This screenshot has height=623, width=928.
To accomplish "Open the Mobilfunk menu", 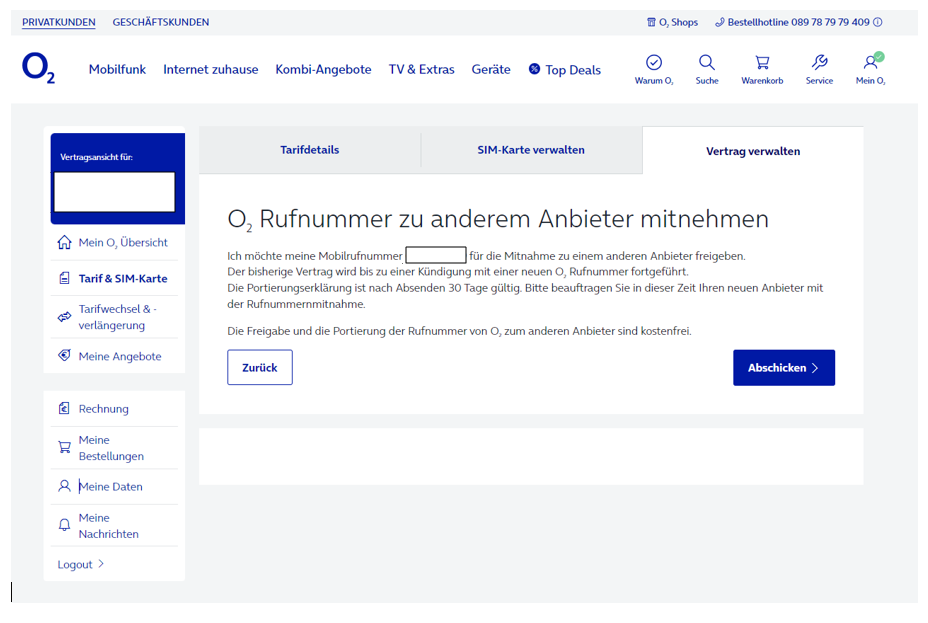I will (117, 69).
